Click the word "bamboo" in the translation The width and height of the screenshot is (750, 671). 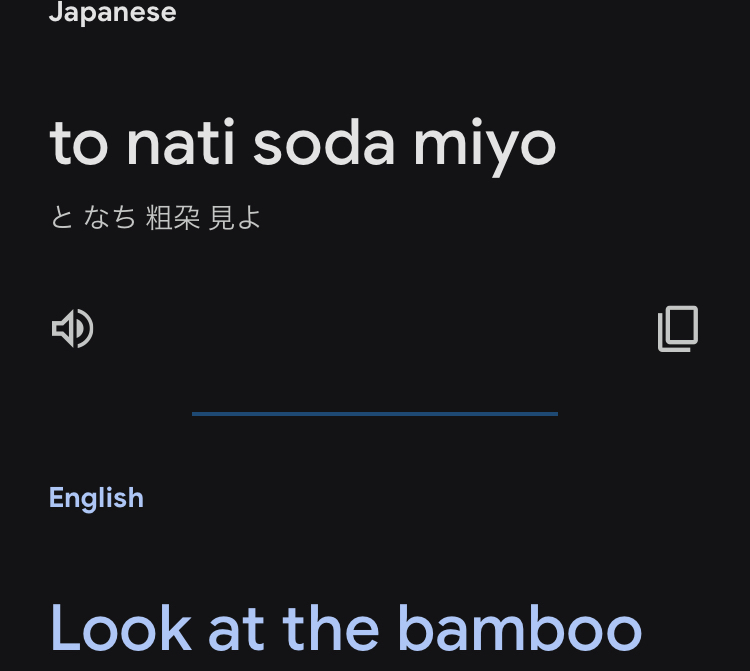tap(519, 628)
